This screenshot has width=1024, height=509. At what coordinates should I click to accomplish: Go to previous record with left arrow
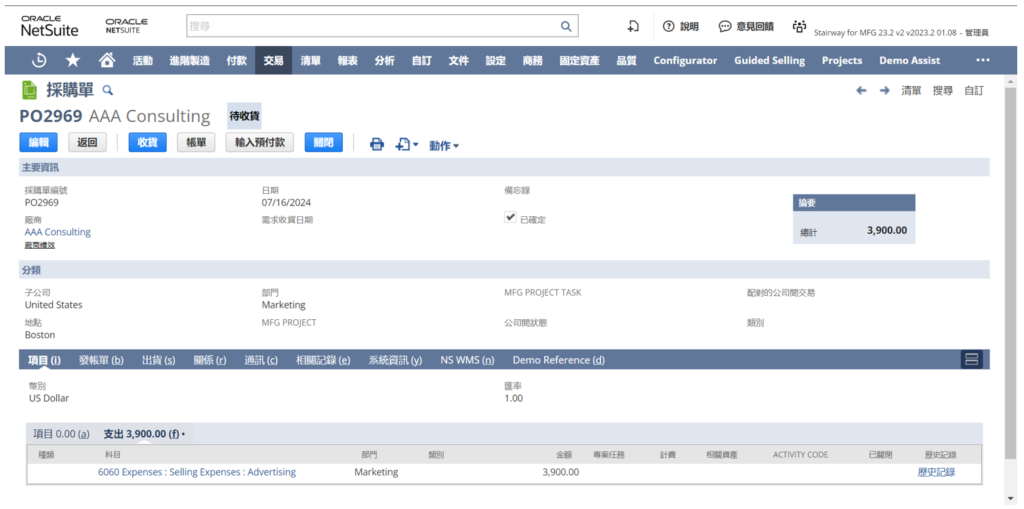(x=861, y=90)
